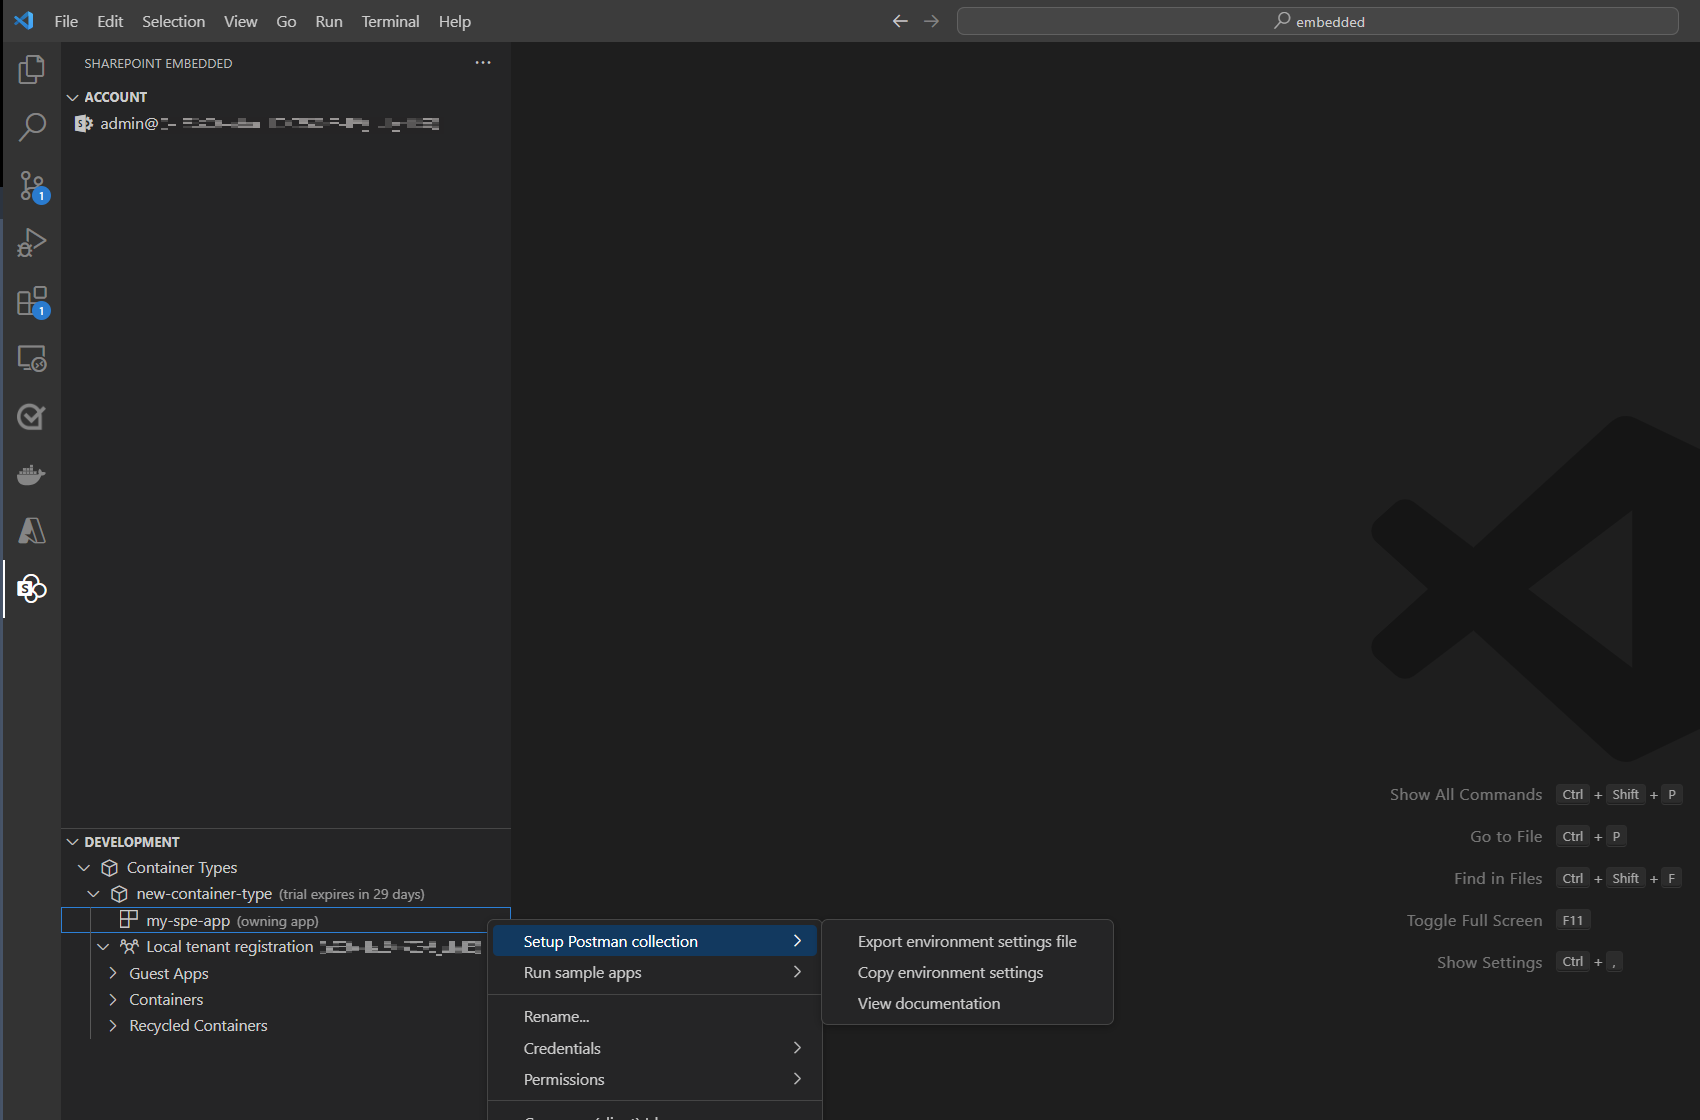Open the Azure extension view
The image size is (1700, 1120).
31,531
